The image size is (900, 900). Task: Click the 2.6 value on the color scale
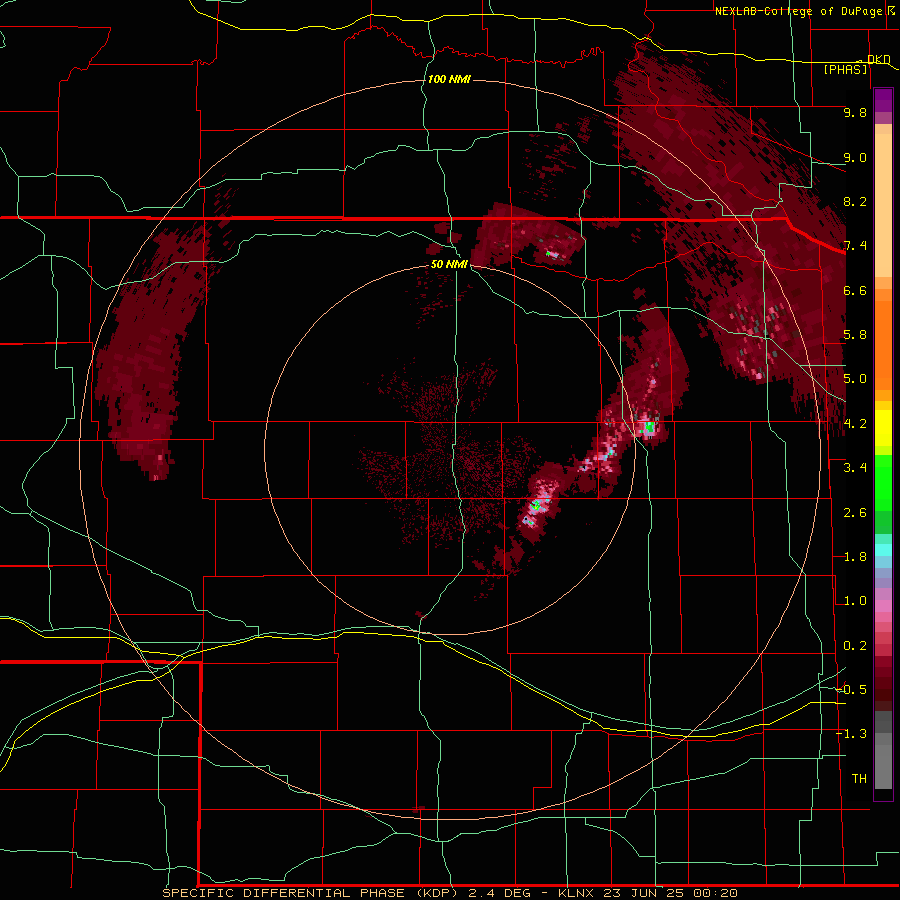(x=855, y=513)
